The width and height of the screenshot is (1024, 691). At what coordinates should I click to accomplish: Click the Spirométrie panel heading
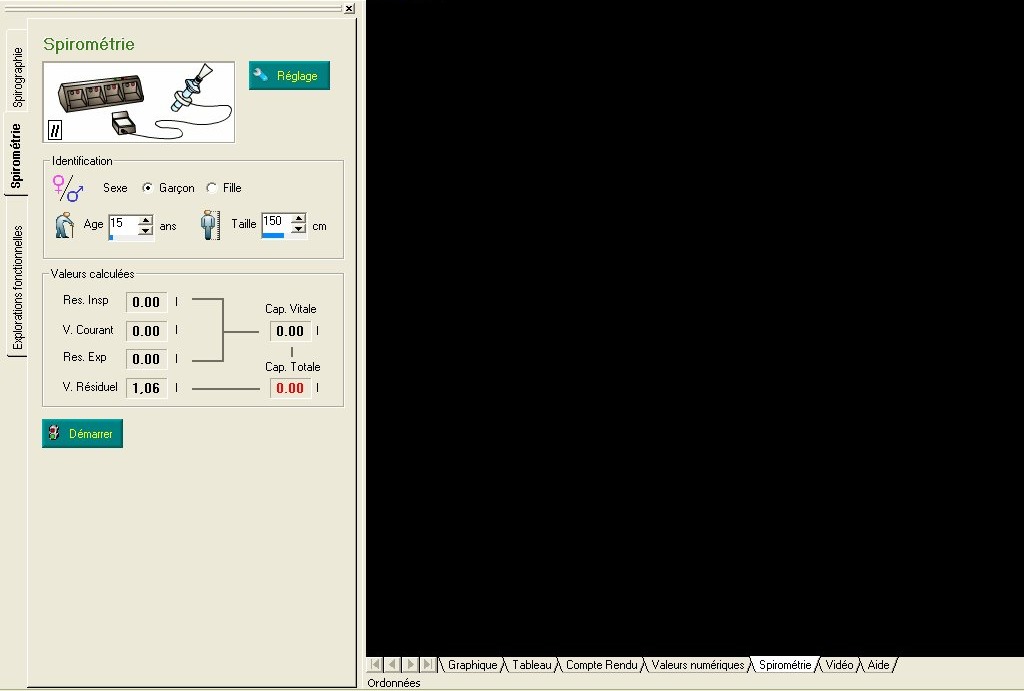click(89, 44)
